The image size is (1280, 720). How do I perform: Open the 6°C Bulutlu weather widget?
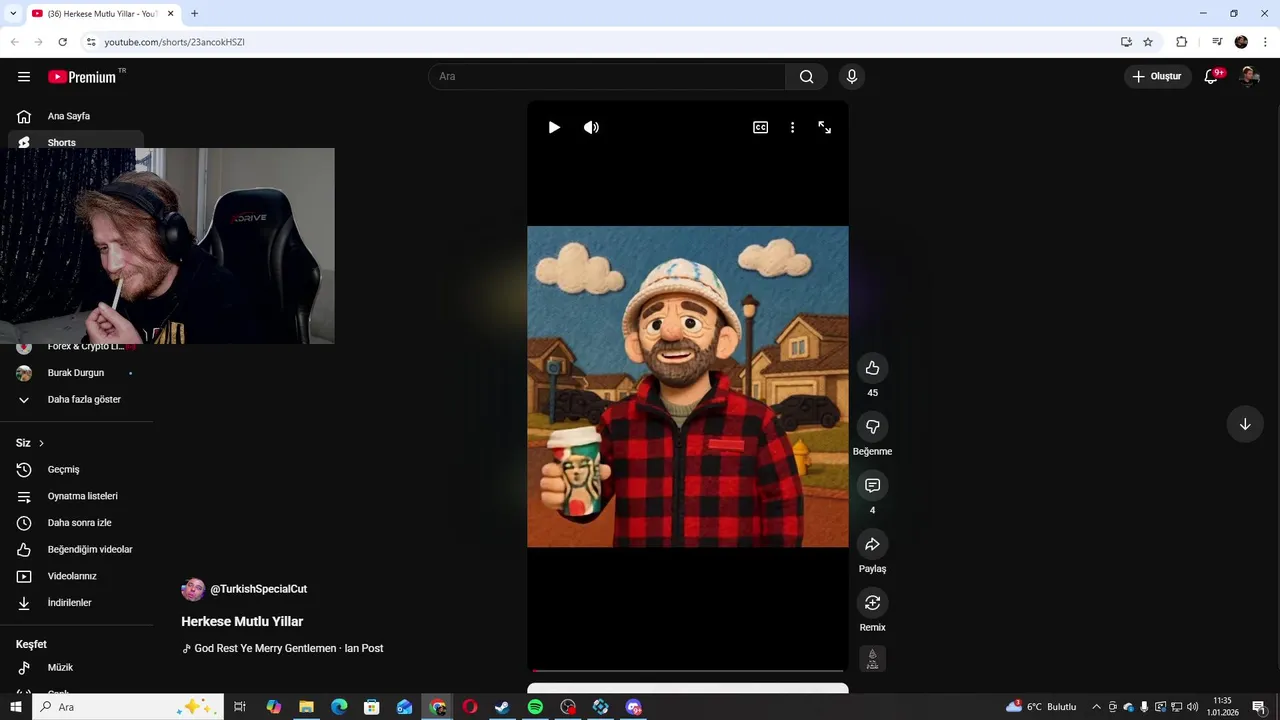coord(1043,707)
